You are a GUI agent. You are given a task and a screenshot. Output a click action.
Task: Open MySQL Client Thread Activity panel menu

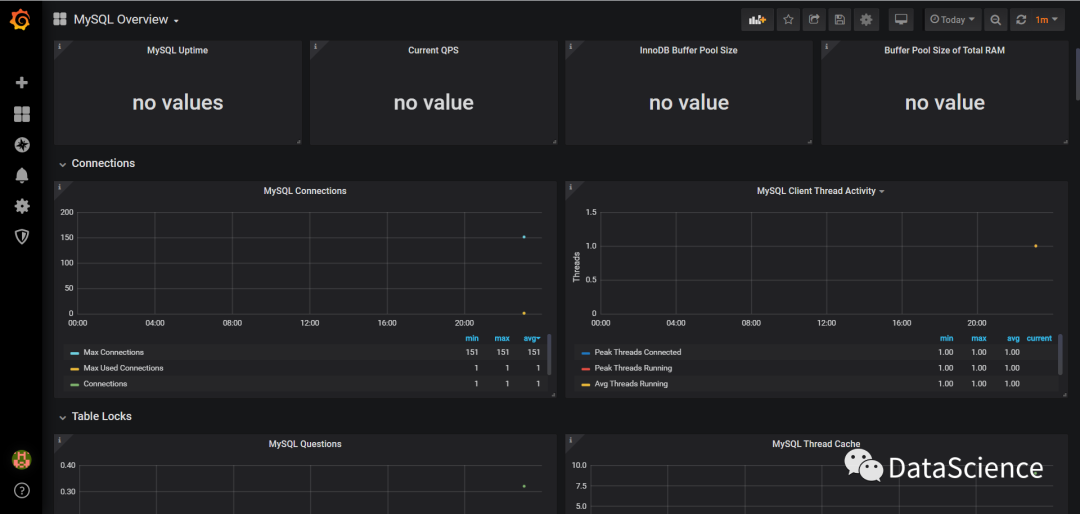coord(820,191)
